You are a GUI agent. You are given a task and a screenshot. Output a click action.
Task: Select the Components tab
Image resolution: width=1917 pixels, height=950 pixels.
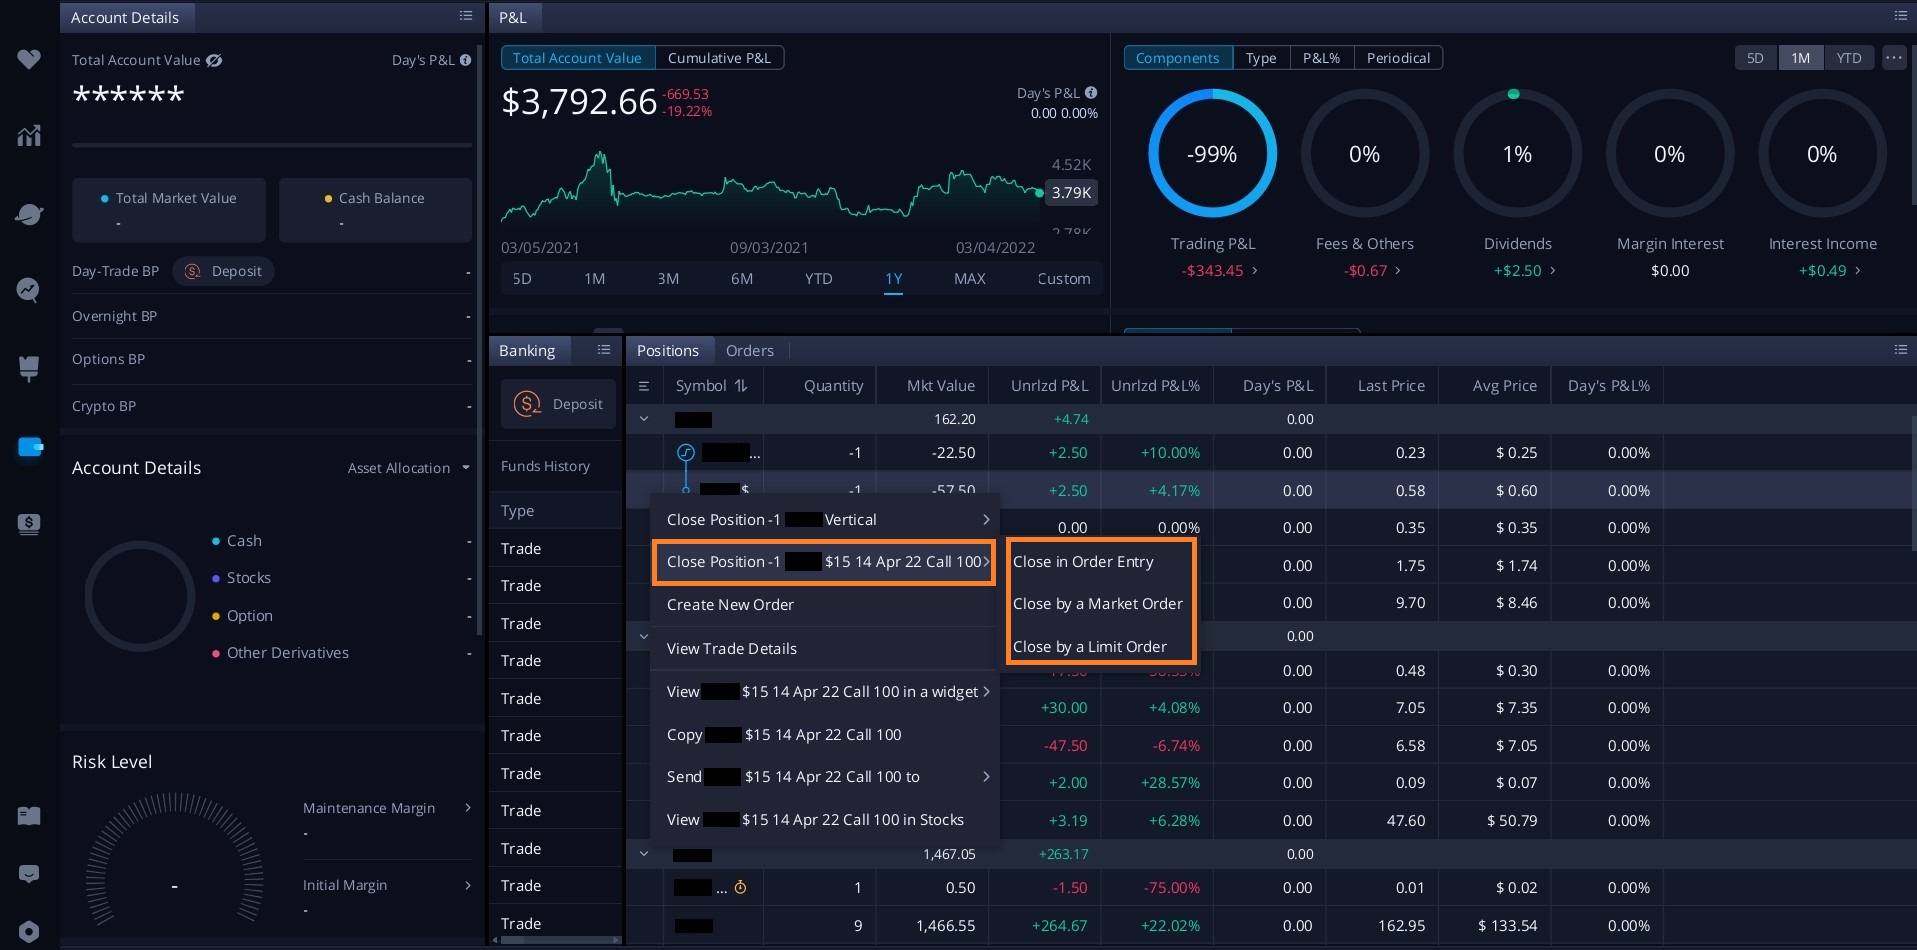coord(1177,58)
